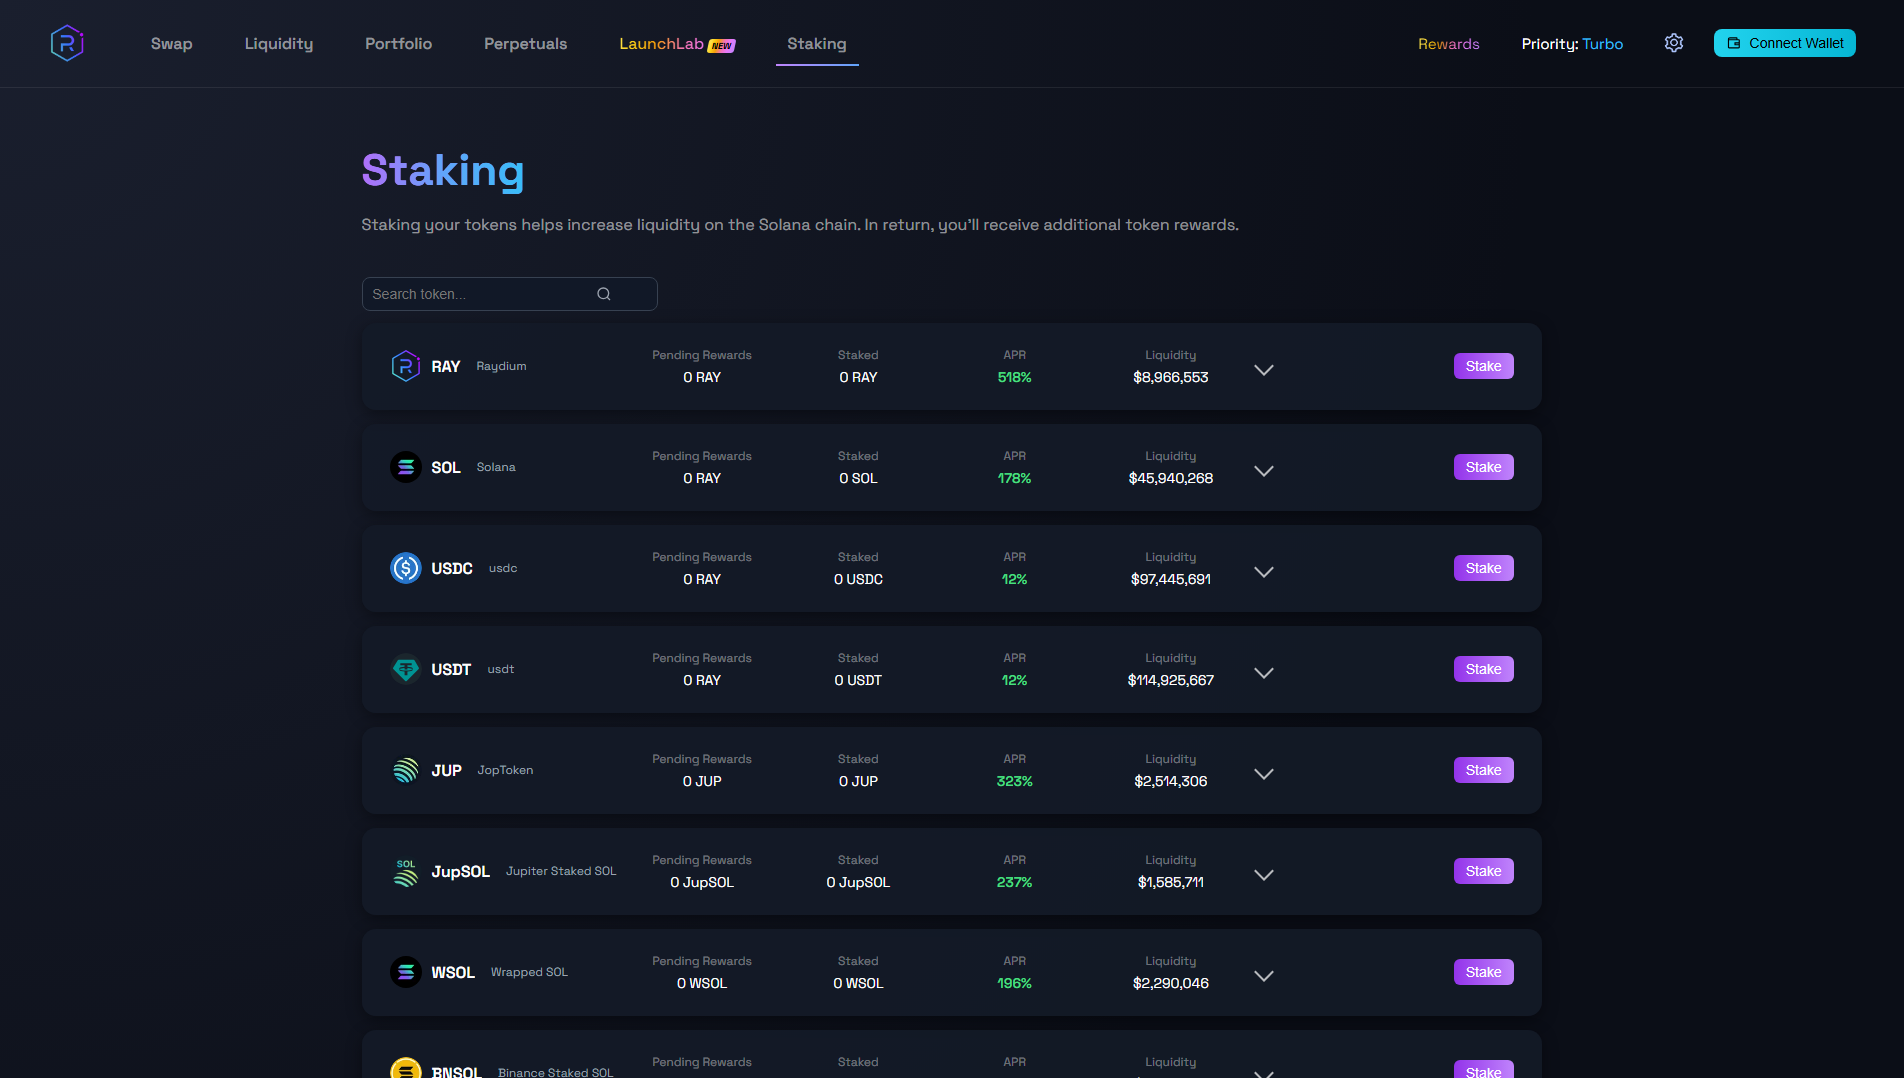1904x1078 pixels.
Task: Click the Wrapped SOL label
Action: pyautogui.click(x=529, y=972)
